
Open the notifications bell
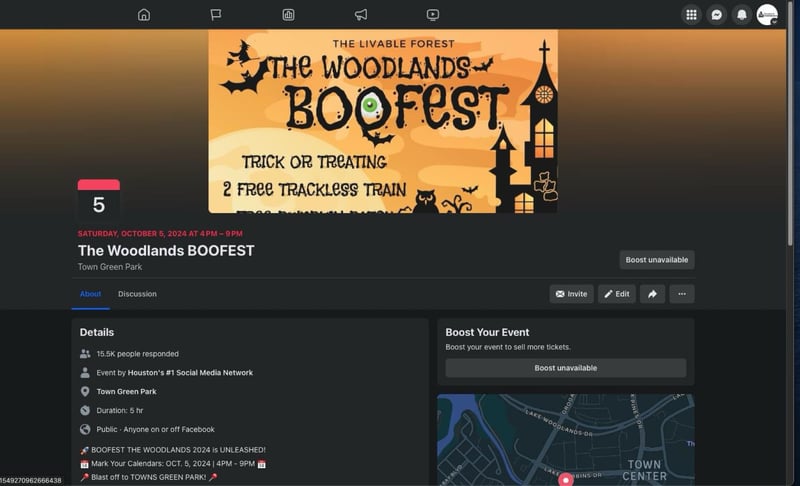click(742, 15)
